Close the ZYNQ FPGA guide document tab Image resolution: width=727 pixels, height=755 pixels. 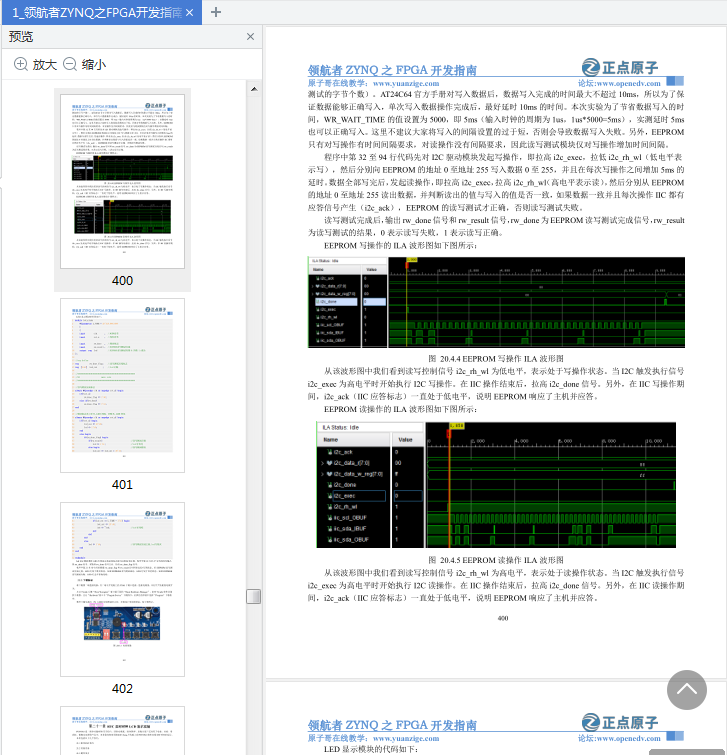[190, 13]
